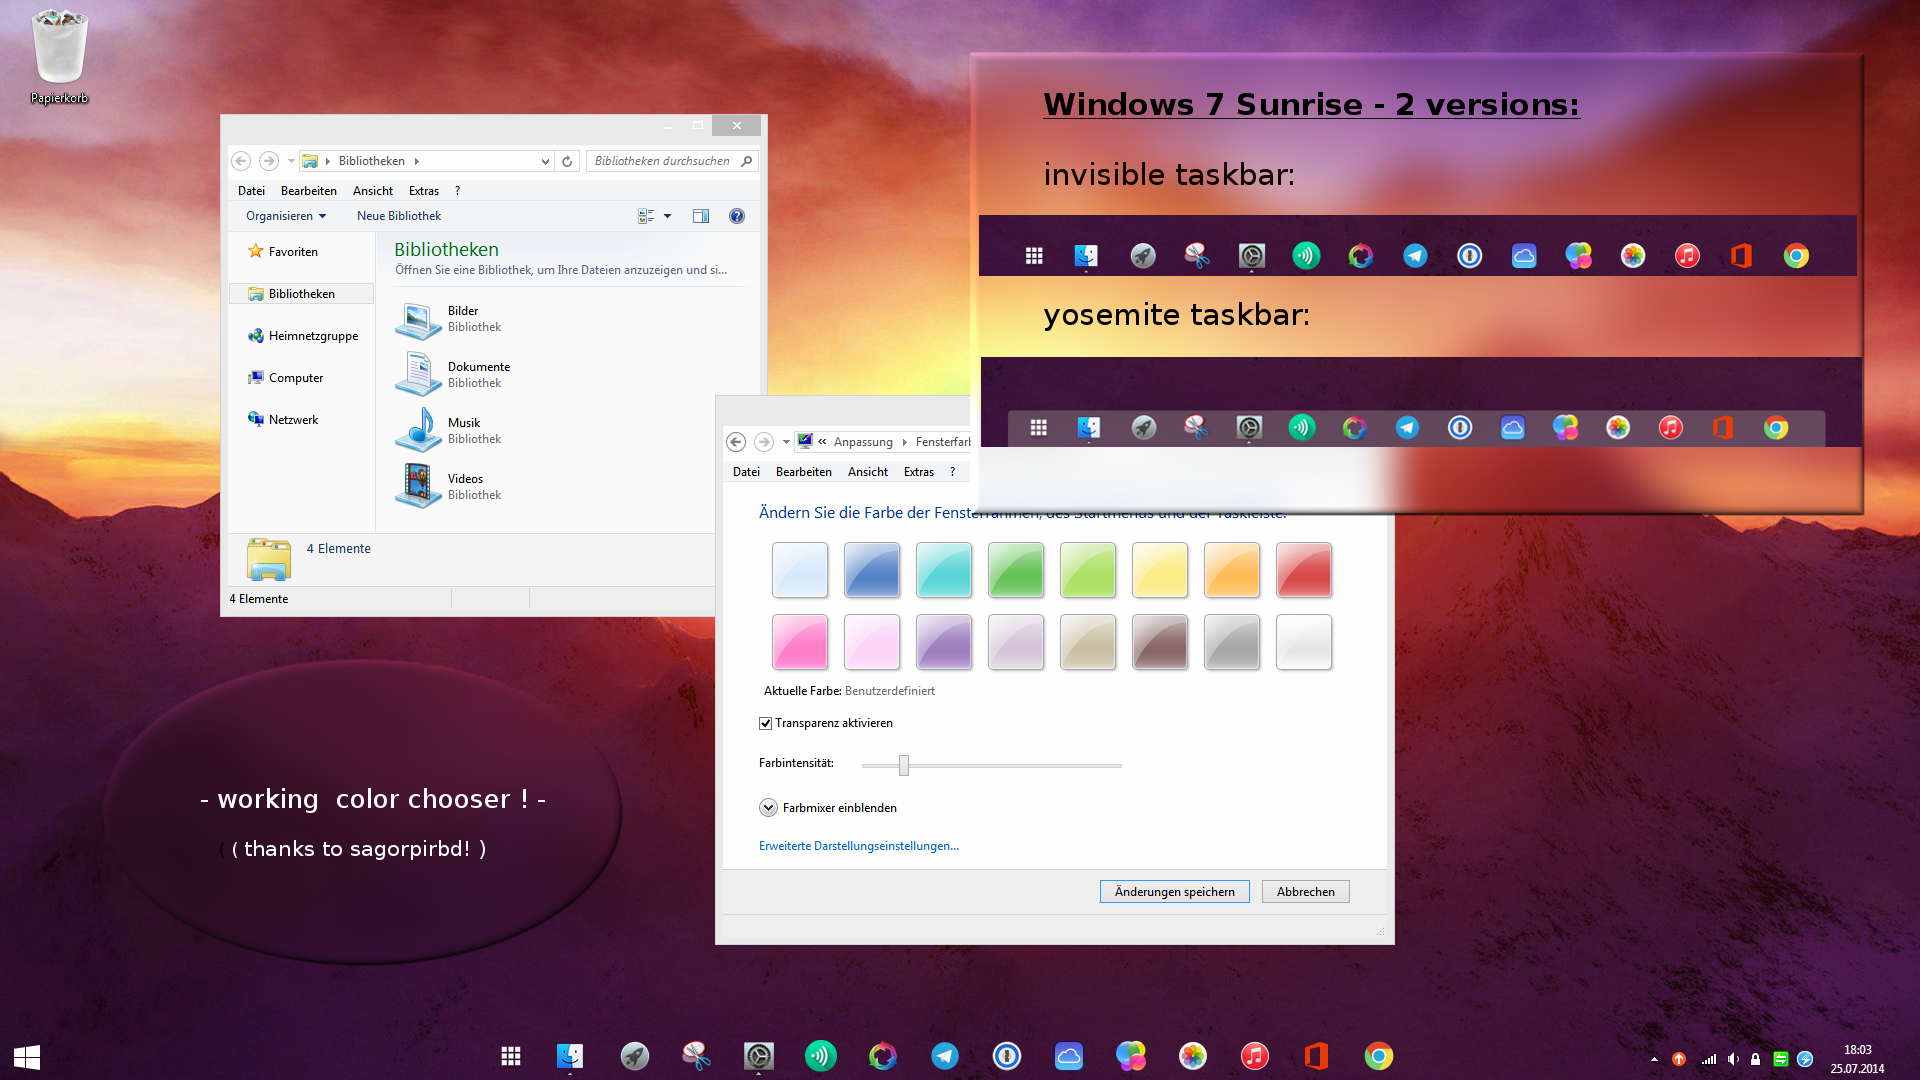Launch Finder from the bottom taskbar

point(570,1056)
